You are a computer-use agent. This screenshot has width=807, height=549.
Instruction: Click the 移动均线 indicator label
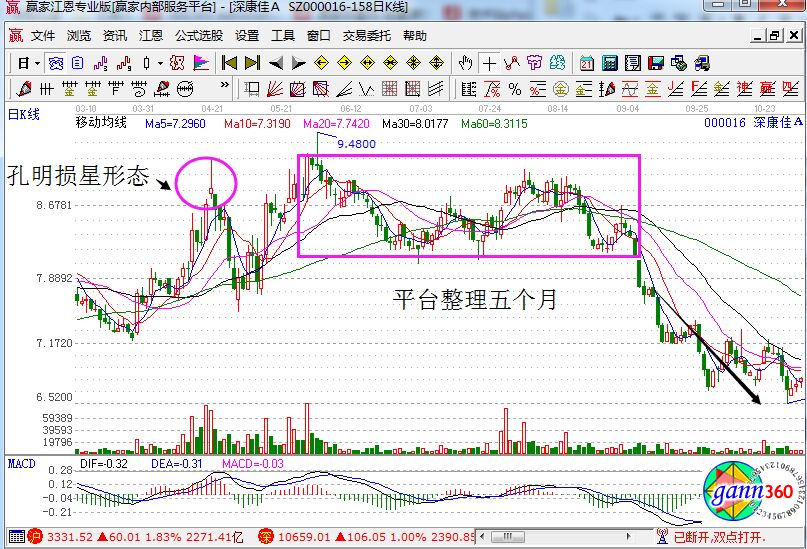(x=101, y=123)
